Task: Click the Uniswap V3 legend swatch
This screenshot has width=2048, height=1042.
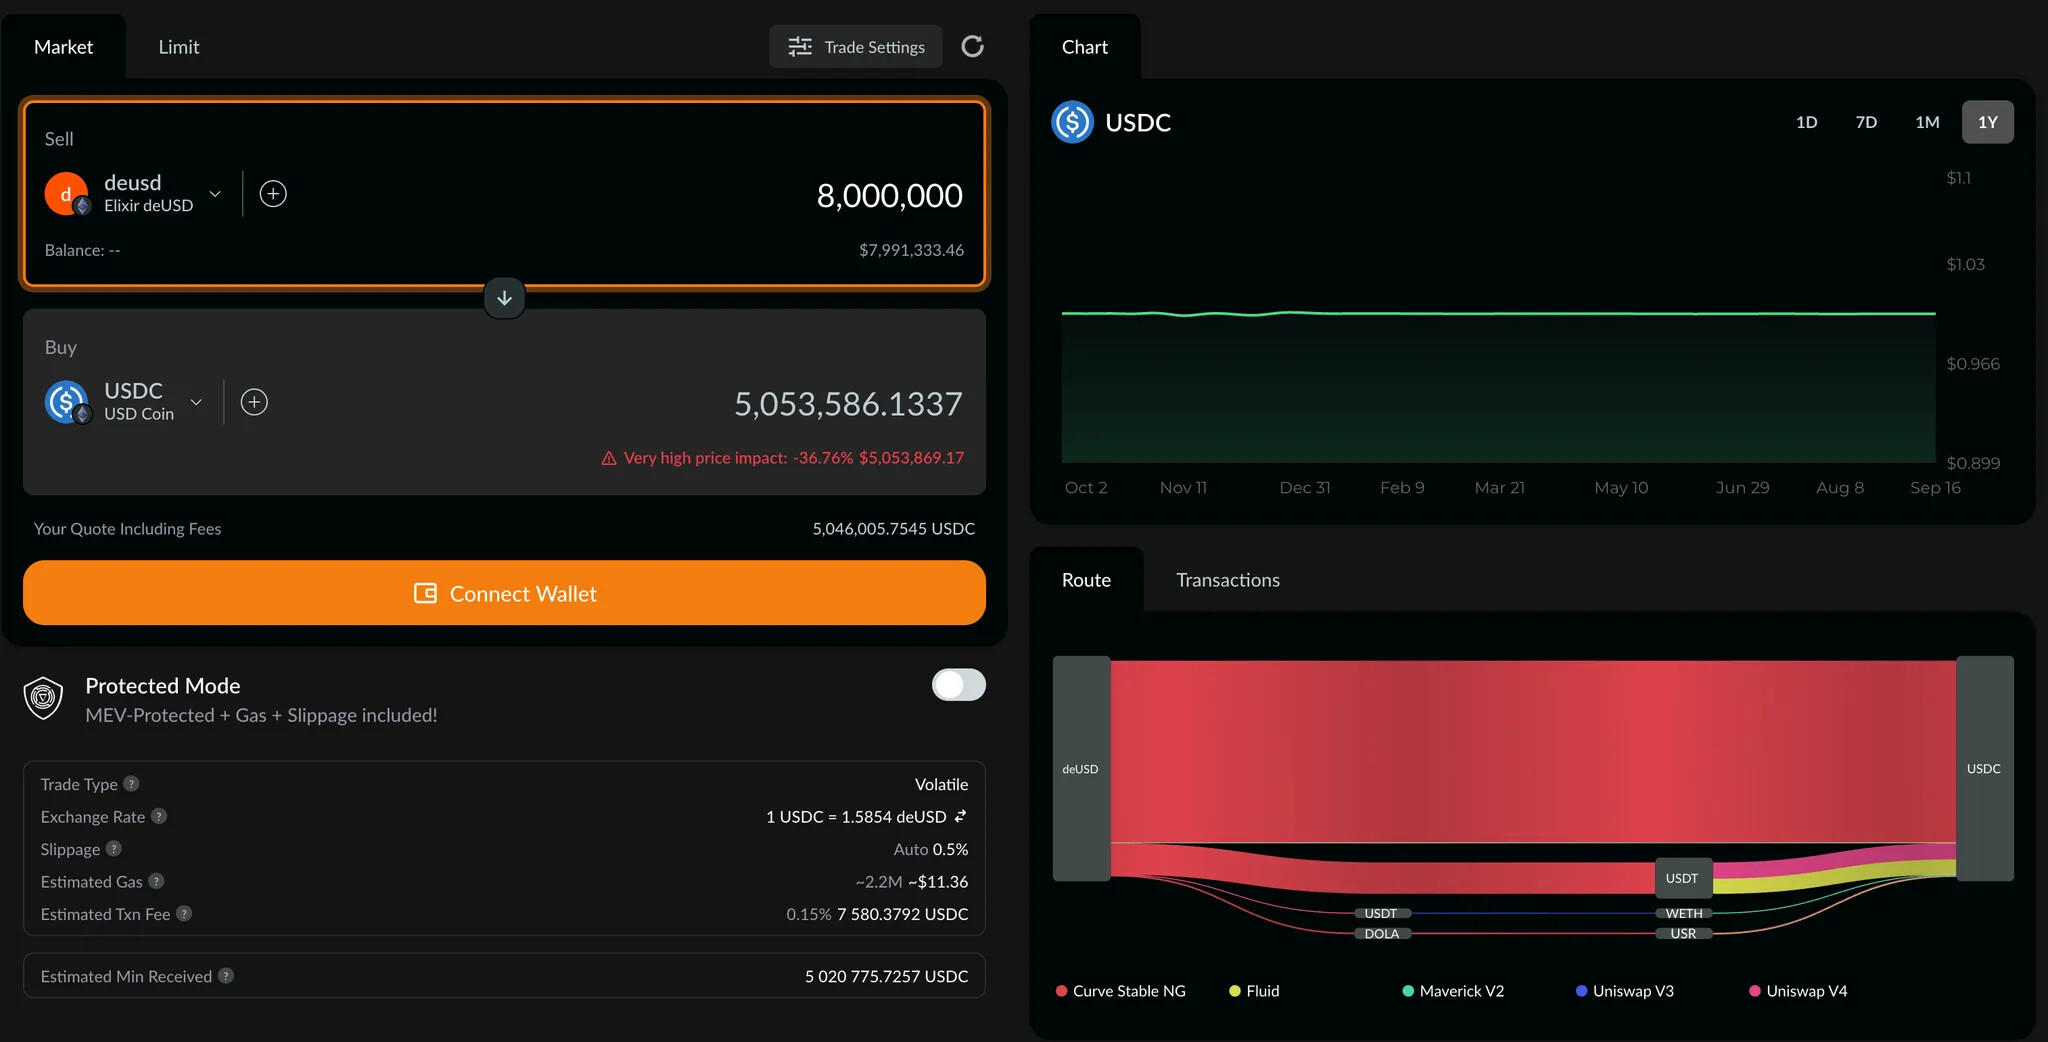Action: [1581, 991]
